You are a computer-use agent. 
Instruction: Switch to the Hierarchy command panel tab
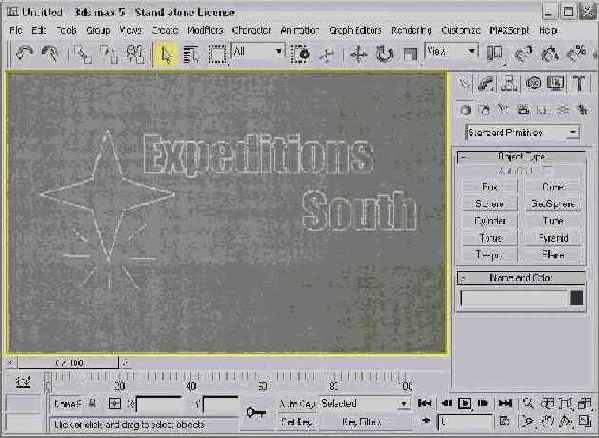pyautogui.click(x=509, y=83)
